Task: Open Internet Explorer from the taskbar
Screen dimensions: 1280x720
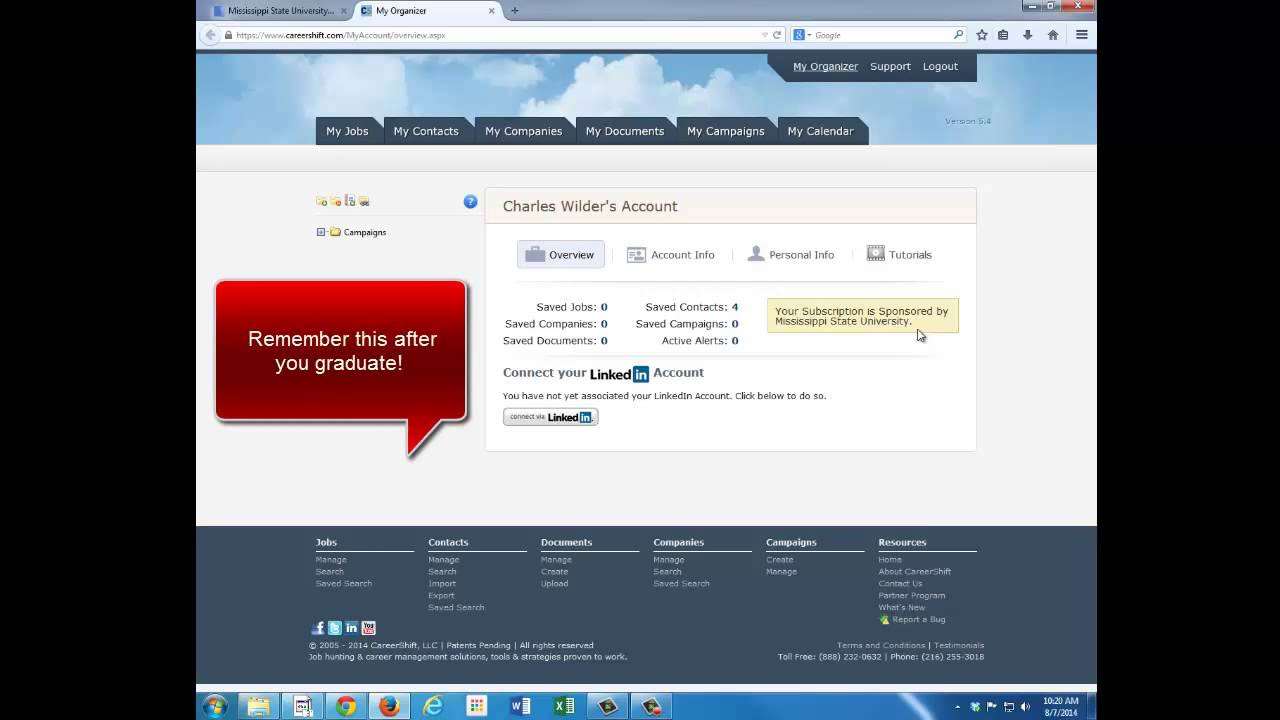Action: coord(432,706)
